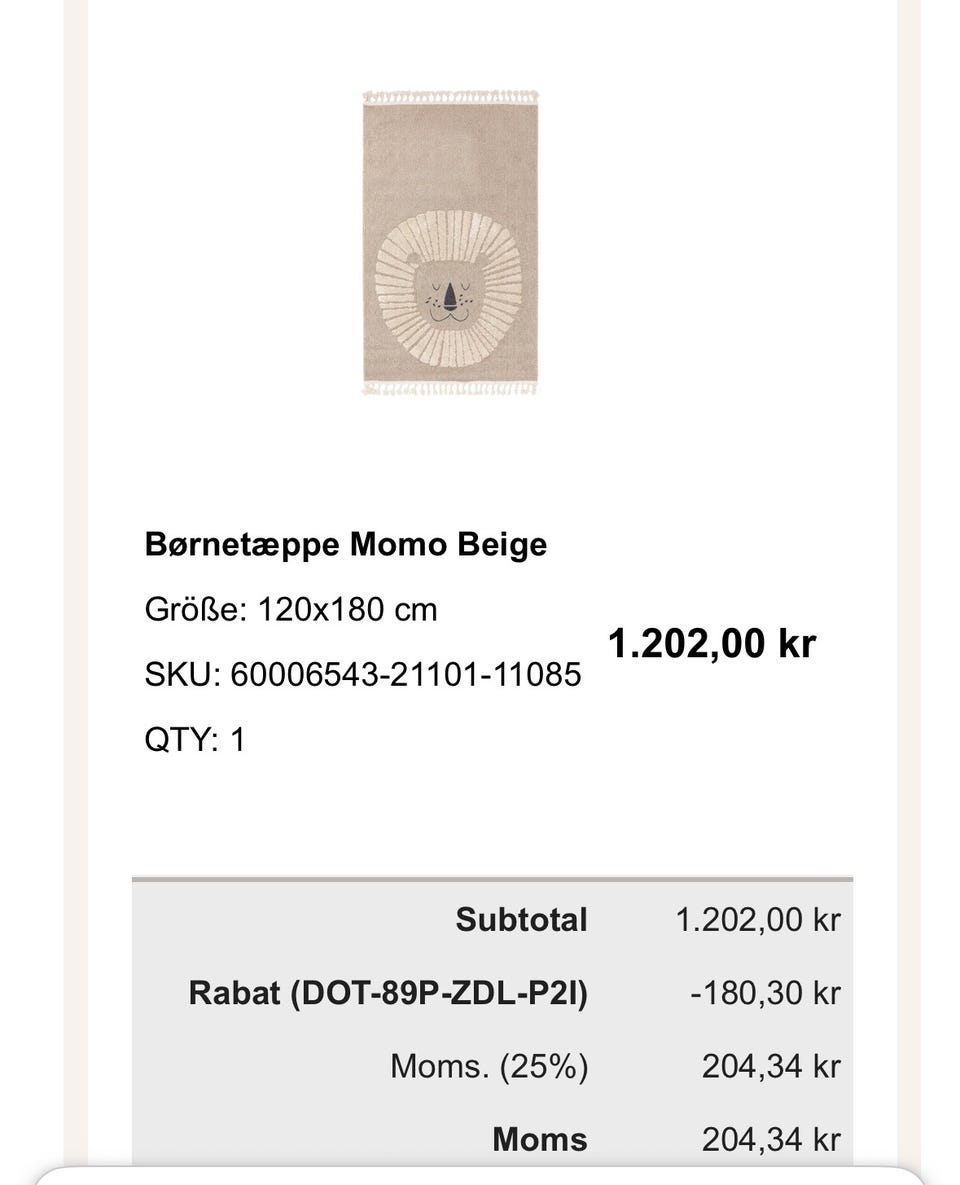Screen dimensions: 960x1185
Task: Select the SKU label text
Action: click(182, 674)
